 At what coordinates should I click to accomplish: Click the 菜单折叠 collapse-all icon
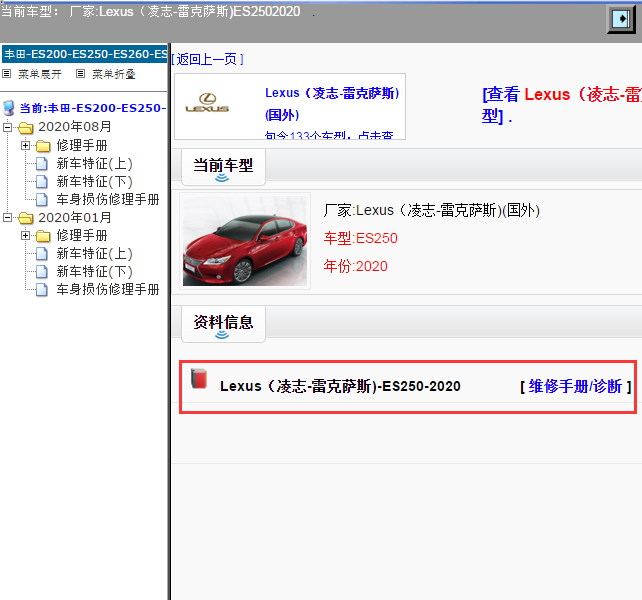(x=80, y=74)
